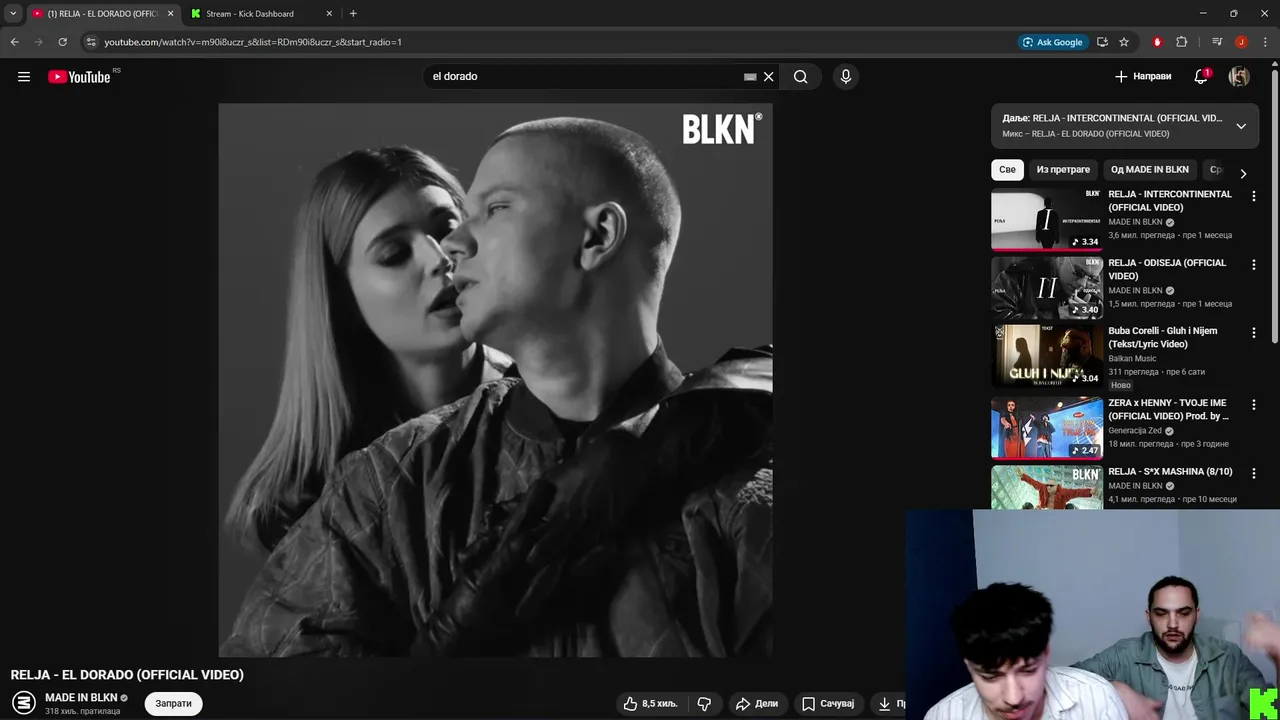Open the tab search dropdown
The height and width of the screenshot is (720, 1280).
(13, 14)
